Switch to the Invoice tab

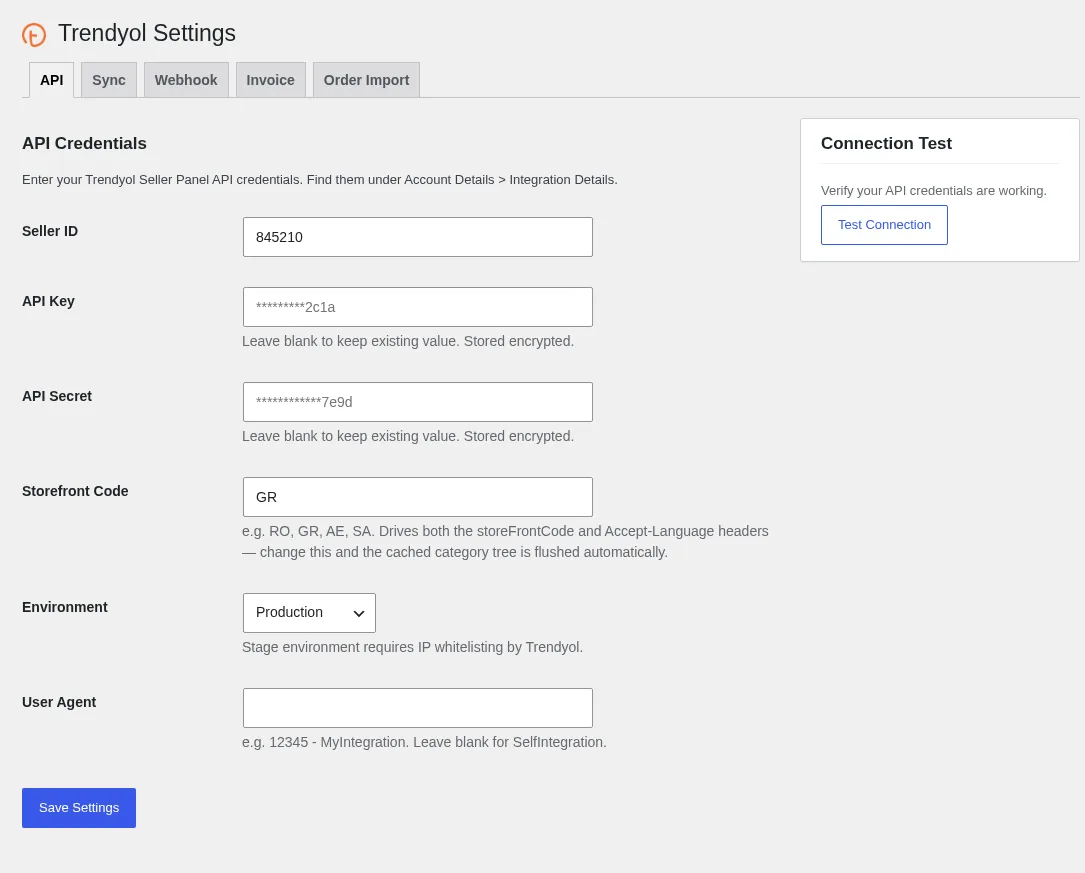click(x=271, y=80)
